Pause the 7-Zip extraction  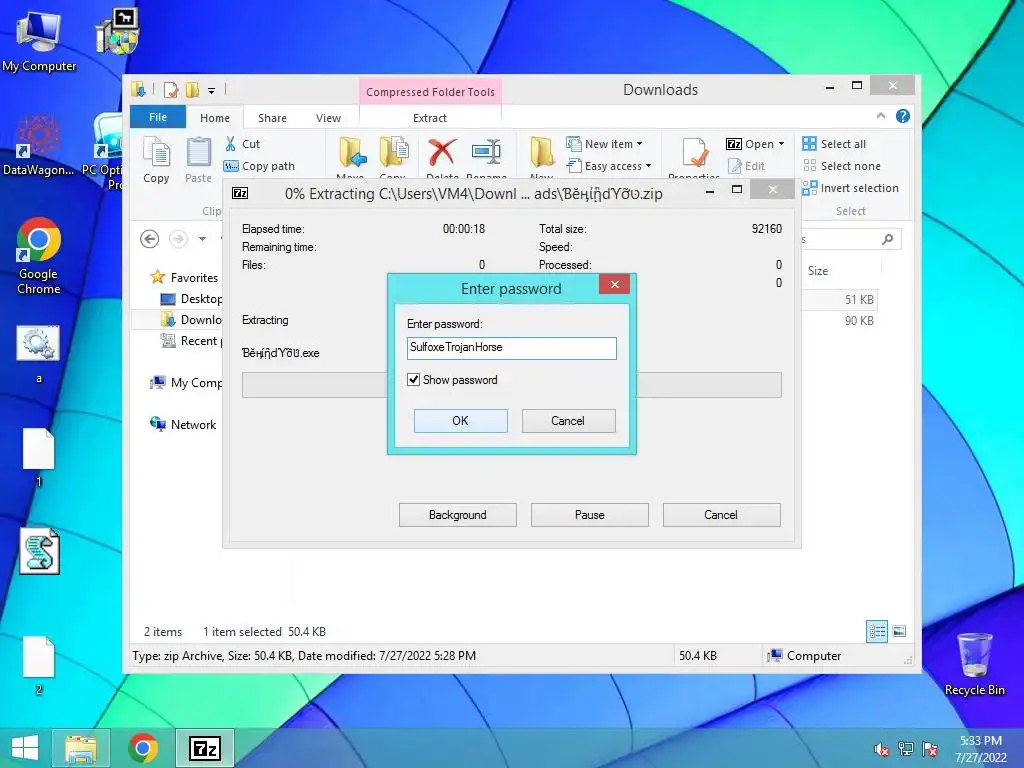pos(590,515)
